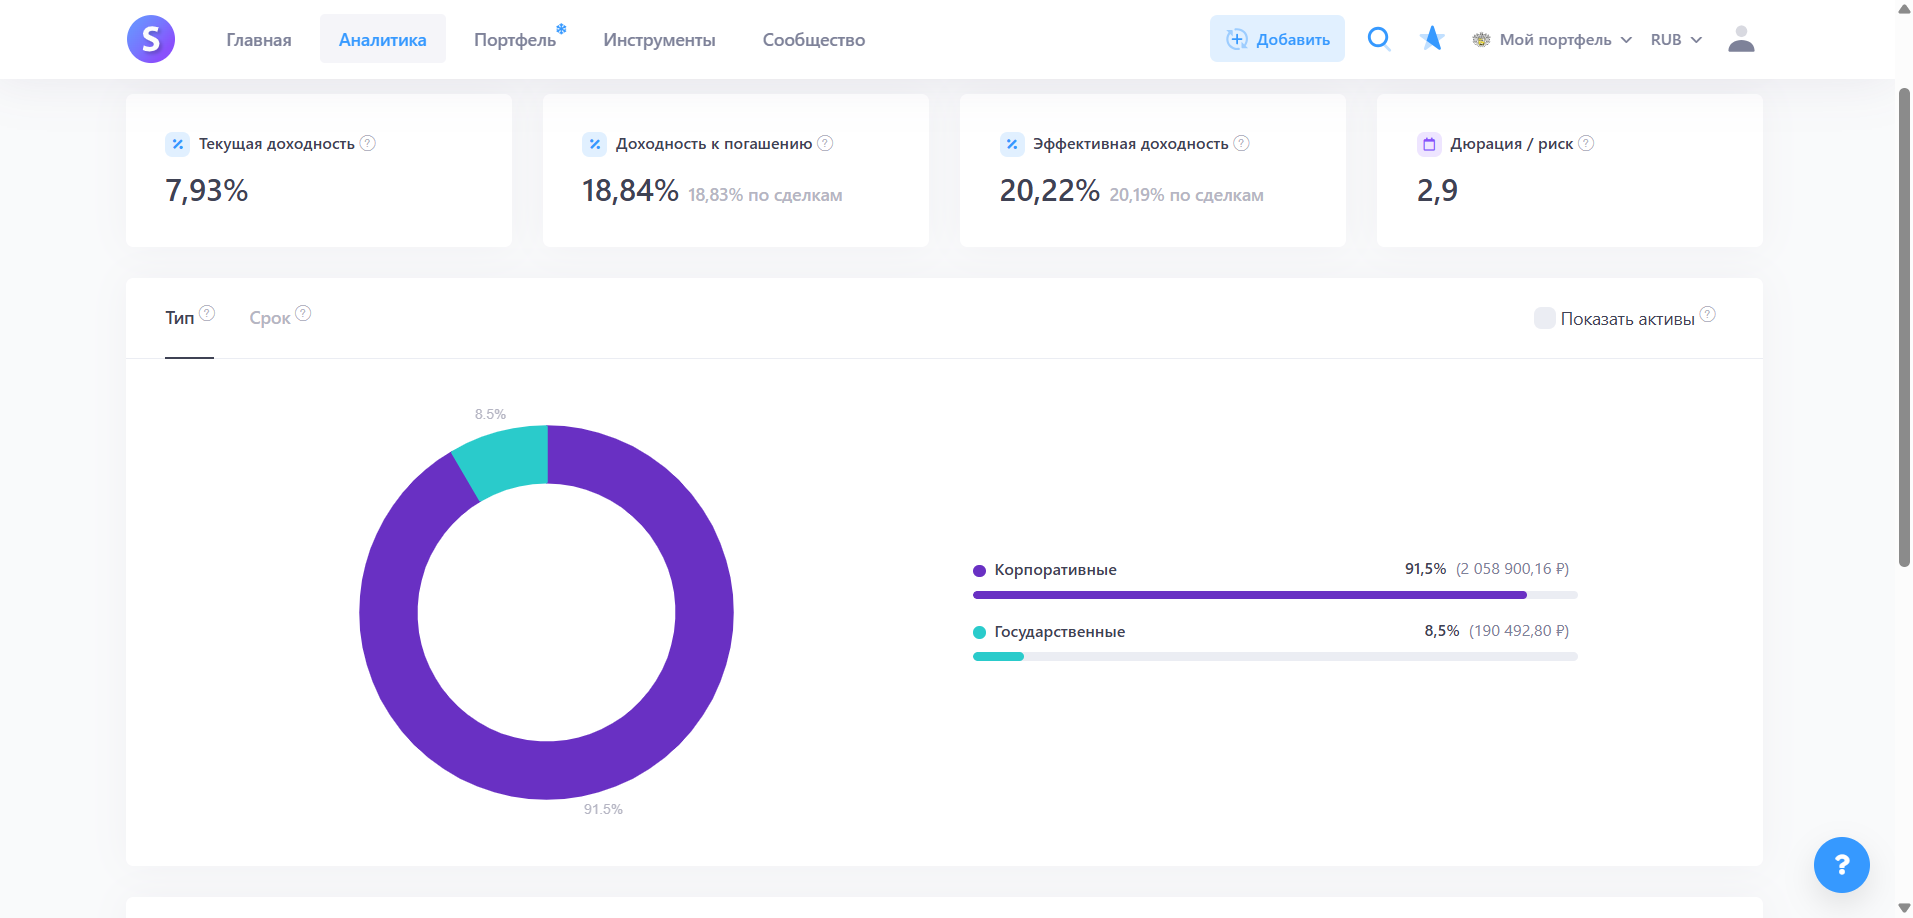
Task: Open search with the magnifier icon
Action: [x=1379, y=39]
